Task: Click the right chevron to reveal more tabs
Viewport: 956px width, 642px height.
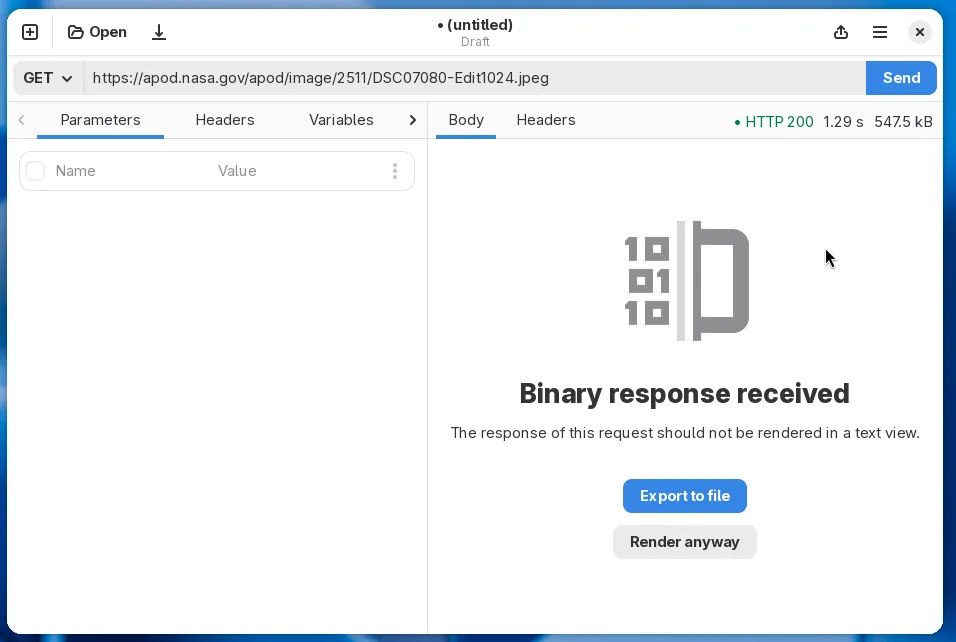Action: pyautogui.click(x=413, y=120)
